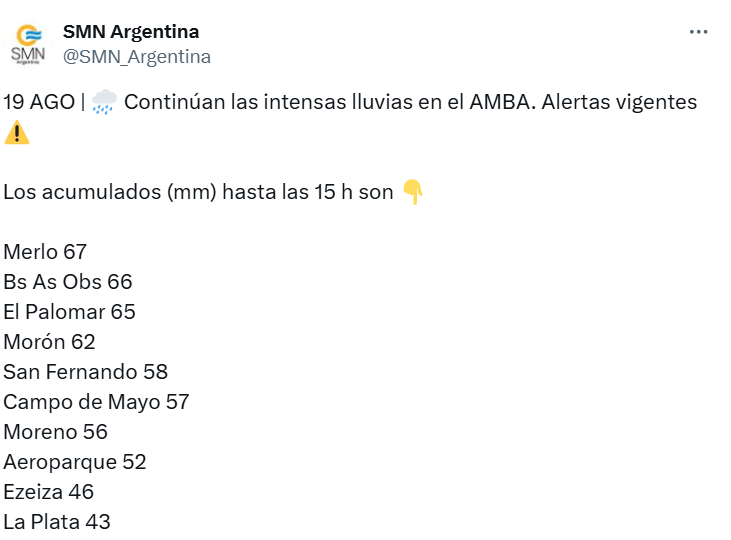
Task: Click the @SMN_Argentina handle
Action: (x=137, y=57)
